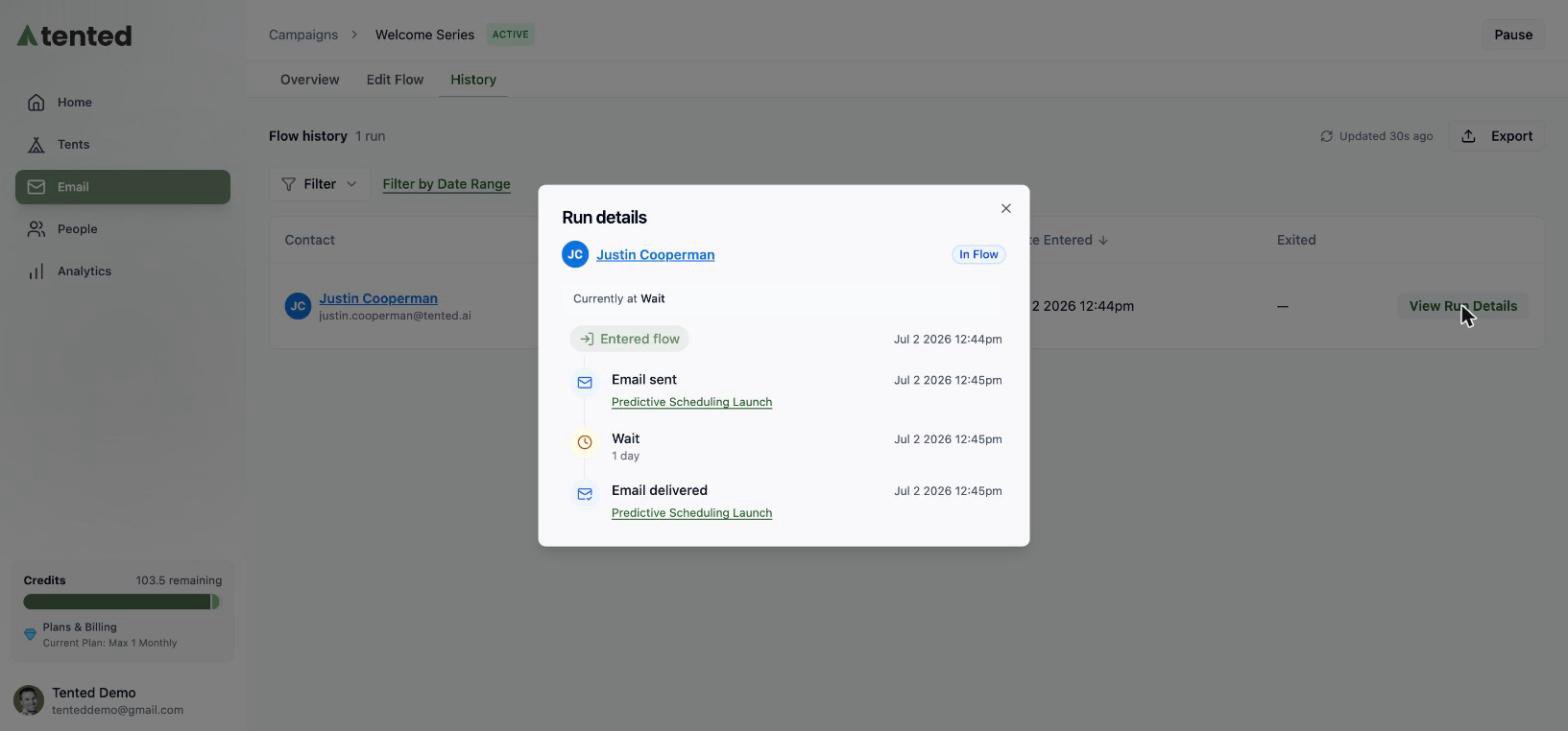Click the Plans & Billing link
1568x731 pixels.
pos(80,627)
